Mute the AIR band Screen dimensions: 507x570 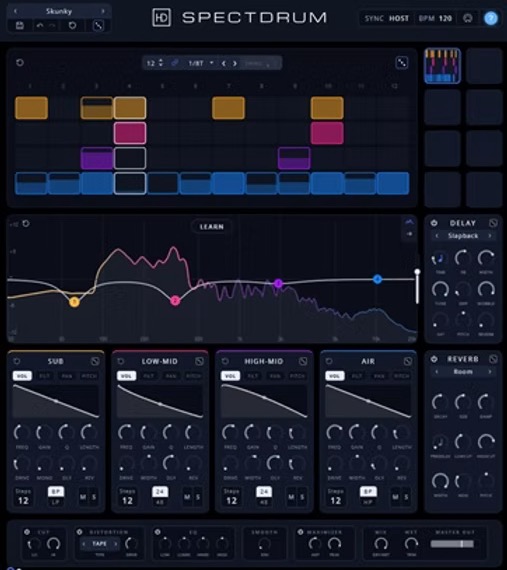click(x=395, y=497)
